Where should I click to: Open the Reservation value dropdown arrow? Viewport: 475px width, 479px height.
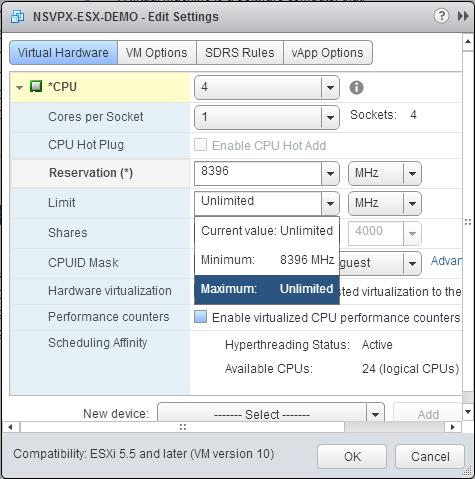(x=330, y=173)
